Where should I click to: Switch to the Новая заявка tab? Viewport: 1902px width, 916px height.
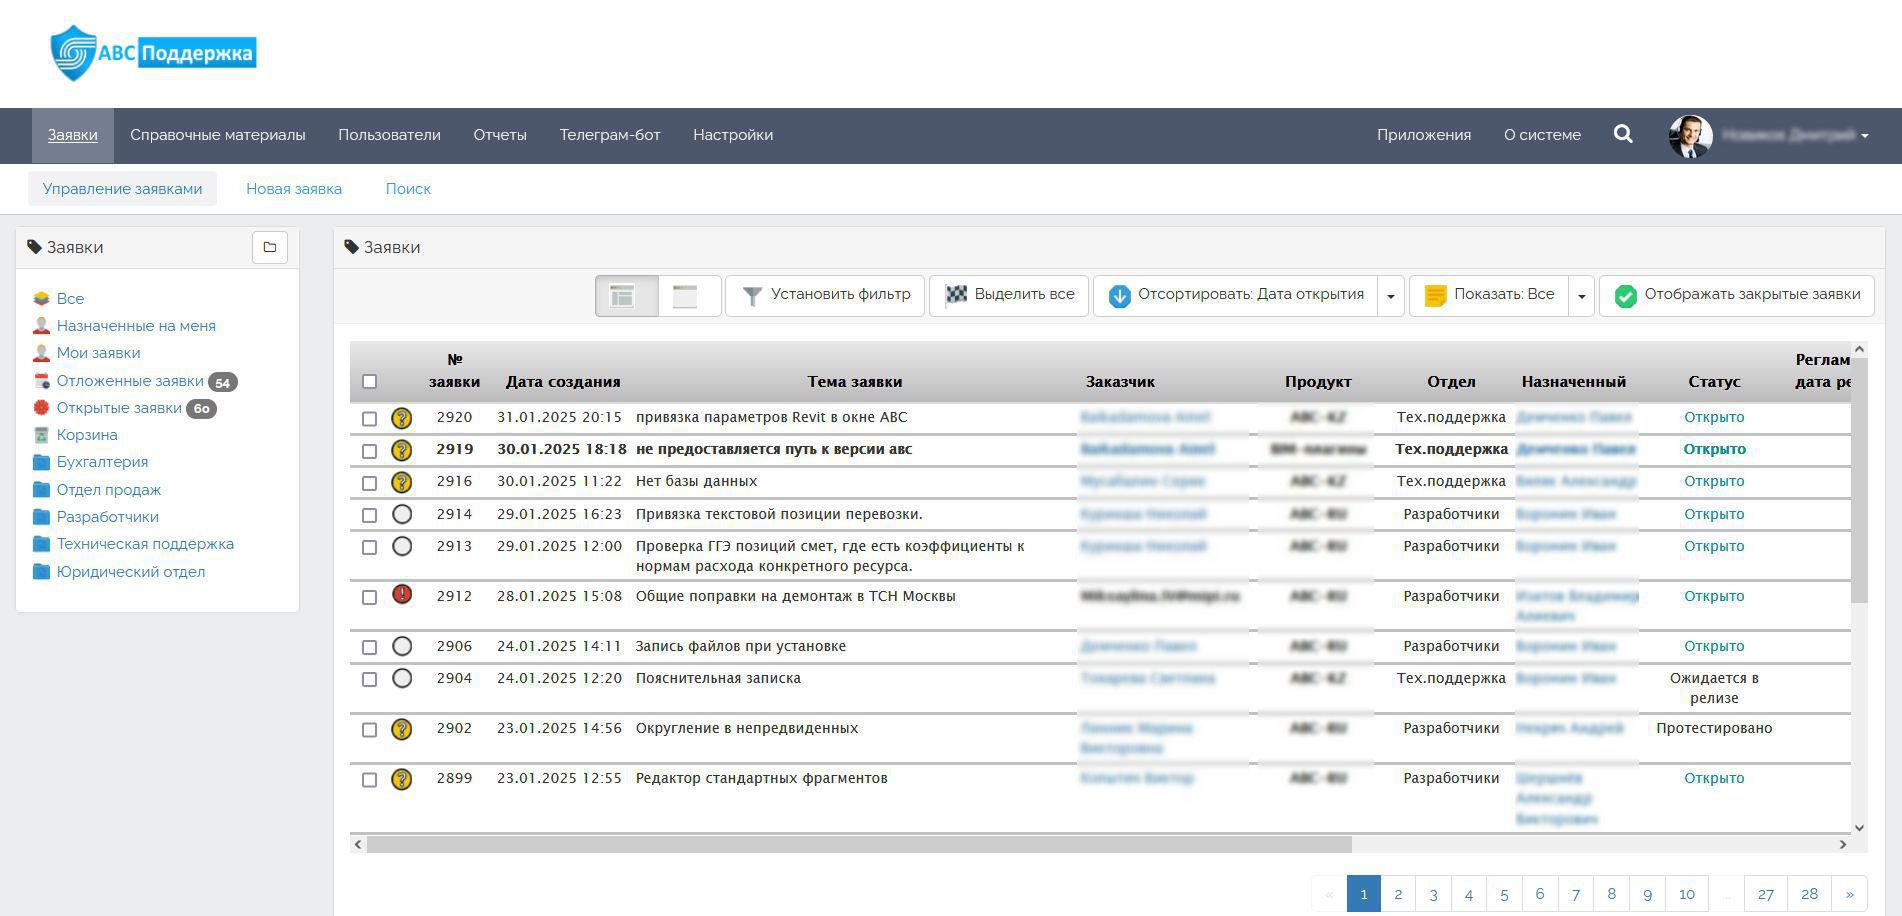click(294, 189)
